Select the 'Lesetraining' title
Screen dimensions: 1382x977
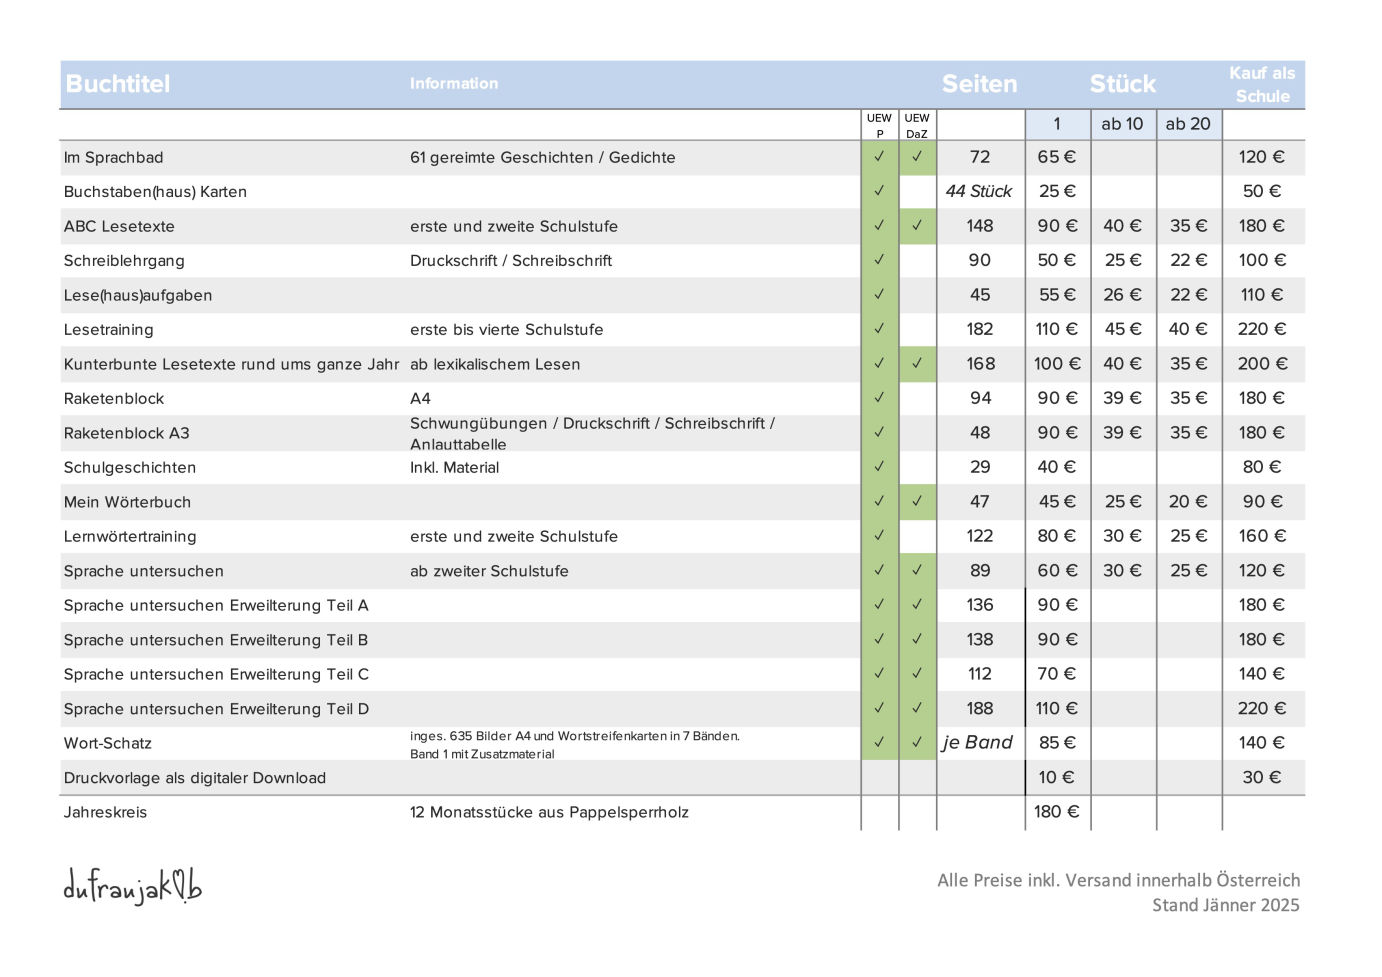coord(109,330)
